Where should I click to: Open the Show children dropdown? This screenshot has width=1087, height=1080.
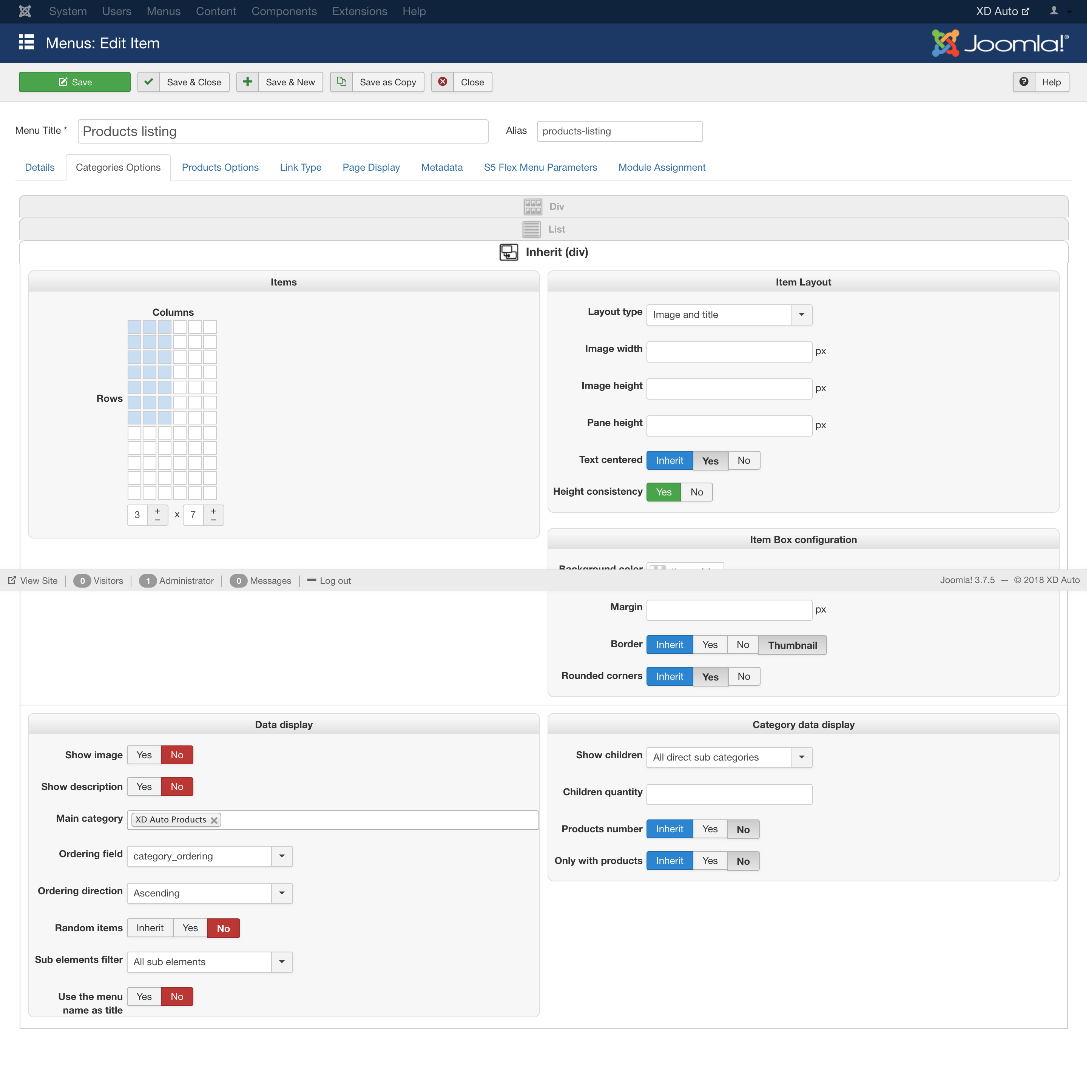point(729,758)
